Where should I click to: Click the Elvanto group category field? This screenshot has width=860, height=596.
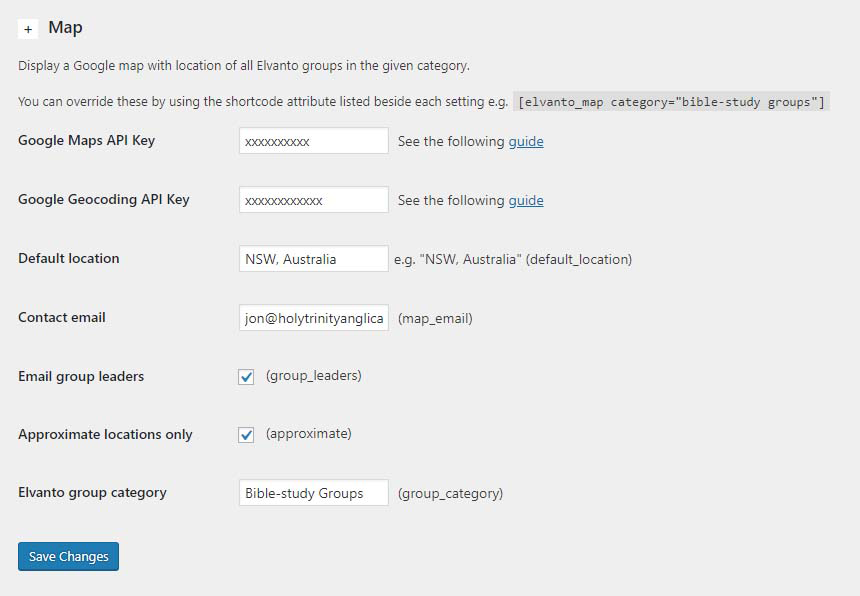(x=314, y=493)
